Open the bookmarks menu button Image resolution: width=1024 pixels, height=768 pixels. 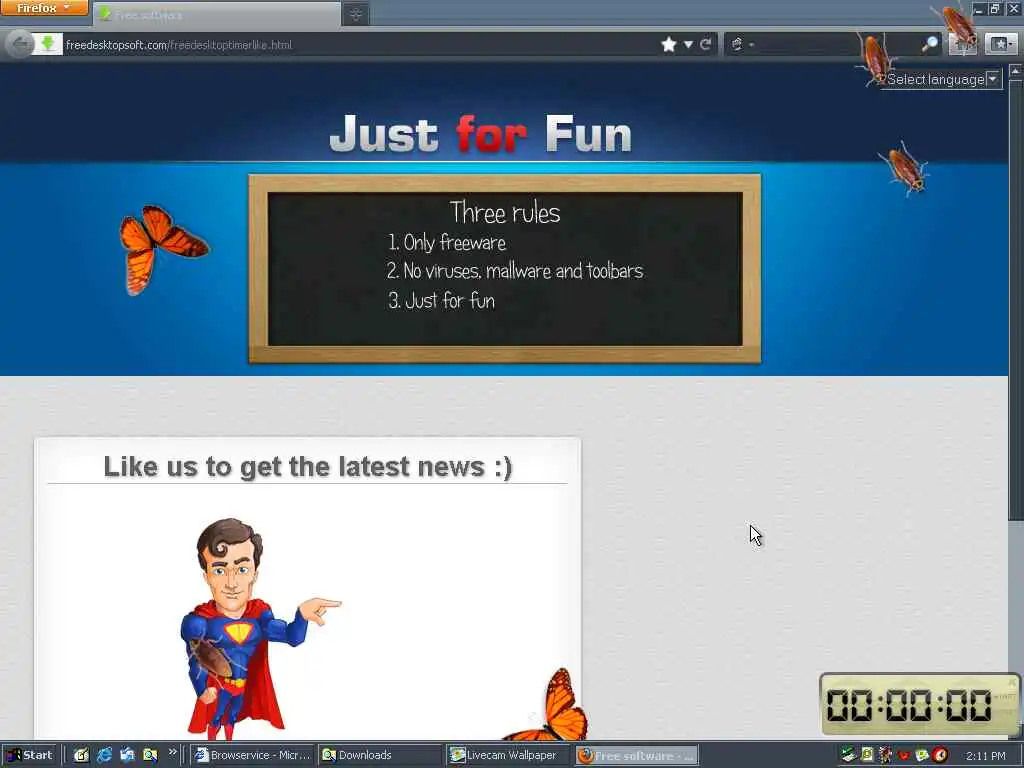[1000, 44]
